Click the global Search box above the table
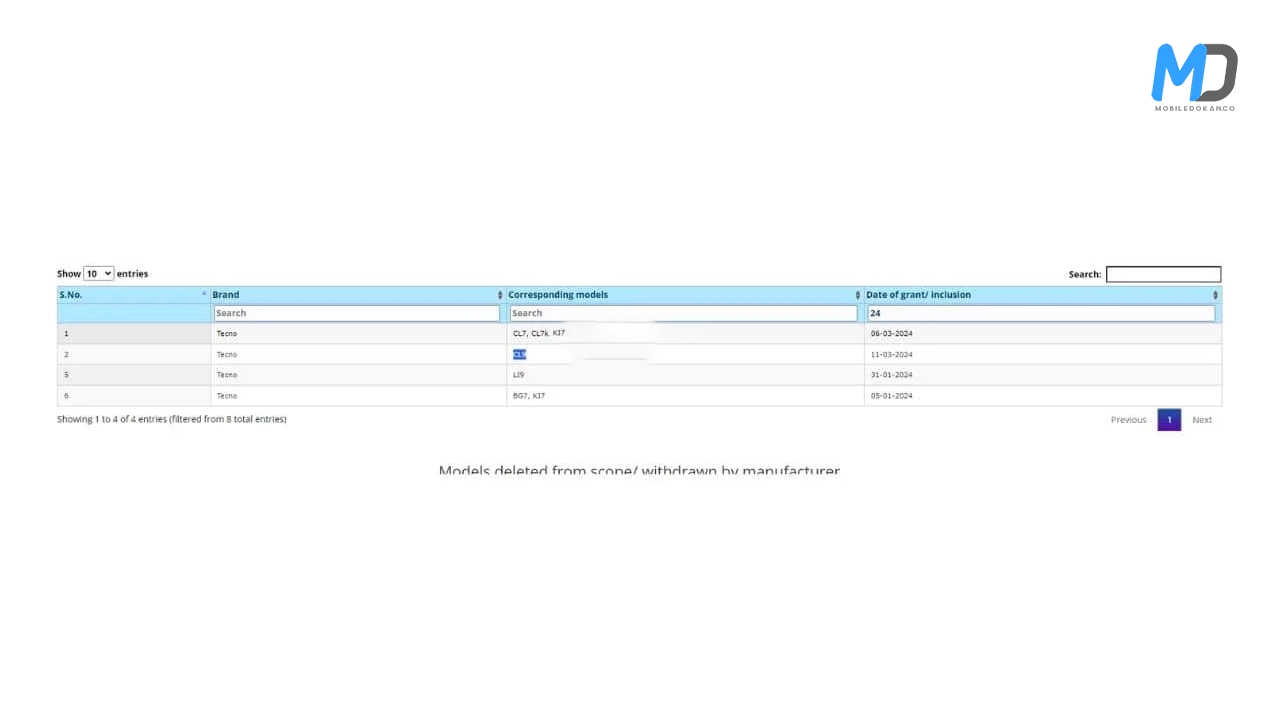Screen dimensions: 1280x720 1163,274
